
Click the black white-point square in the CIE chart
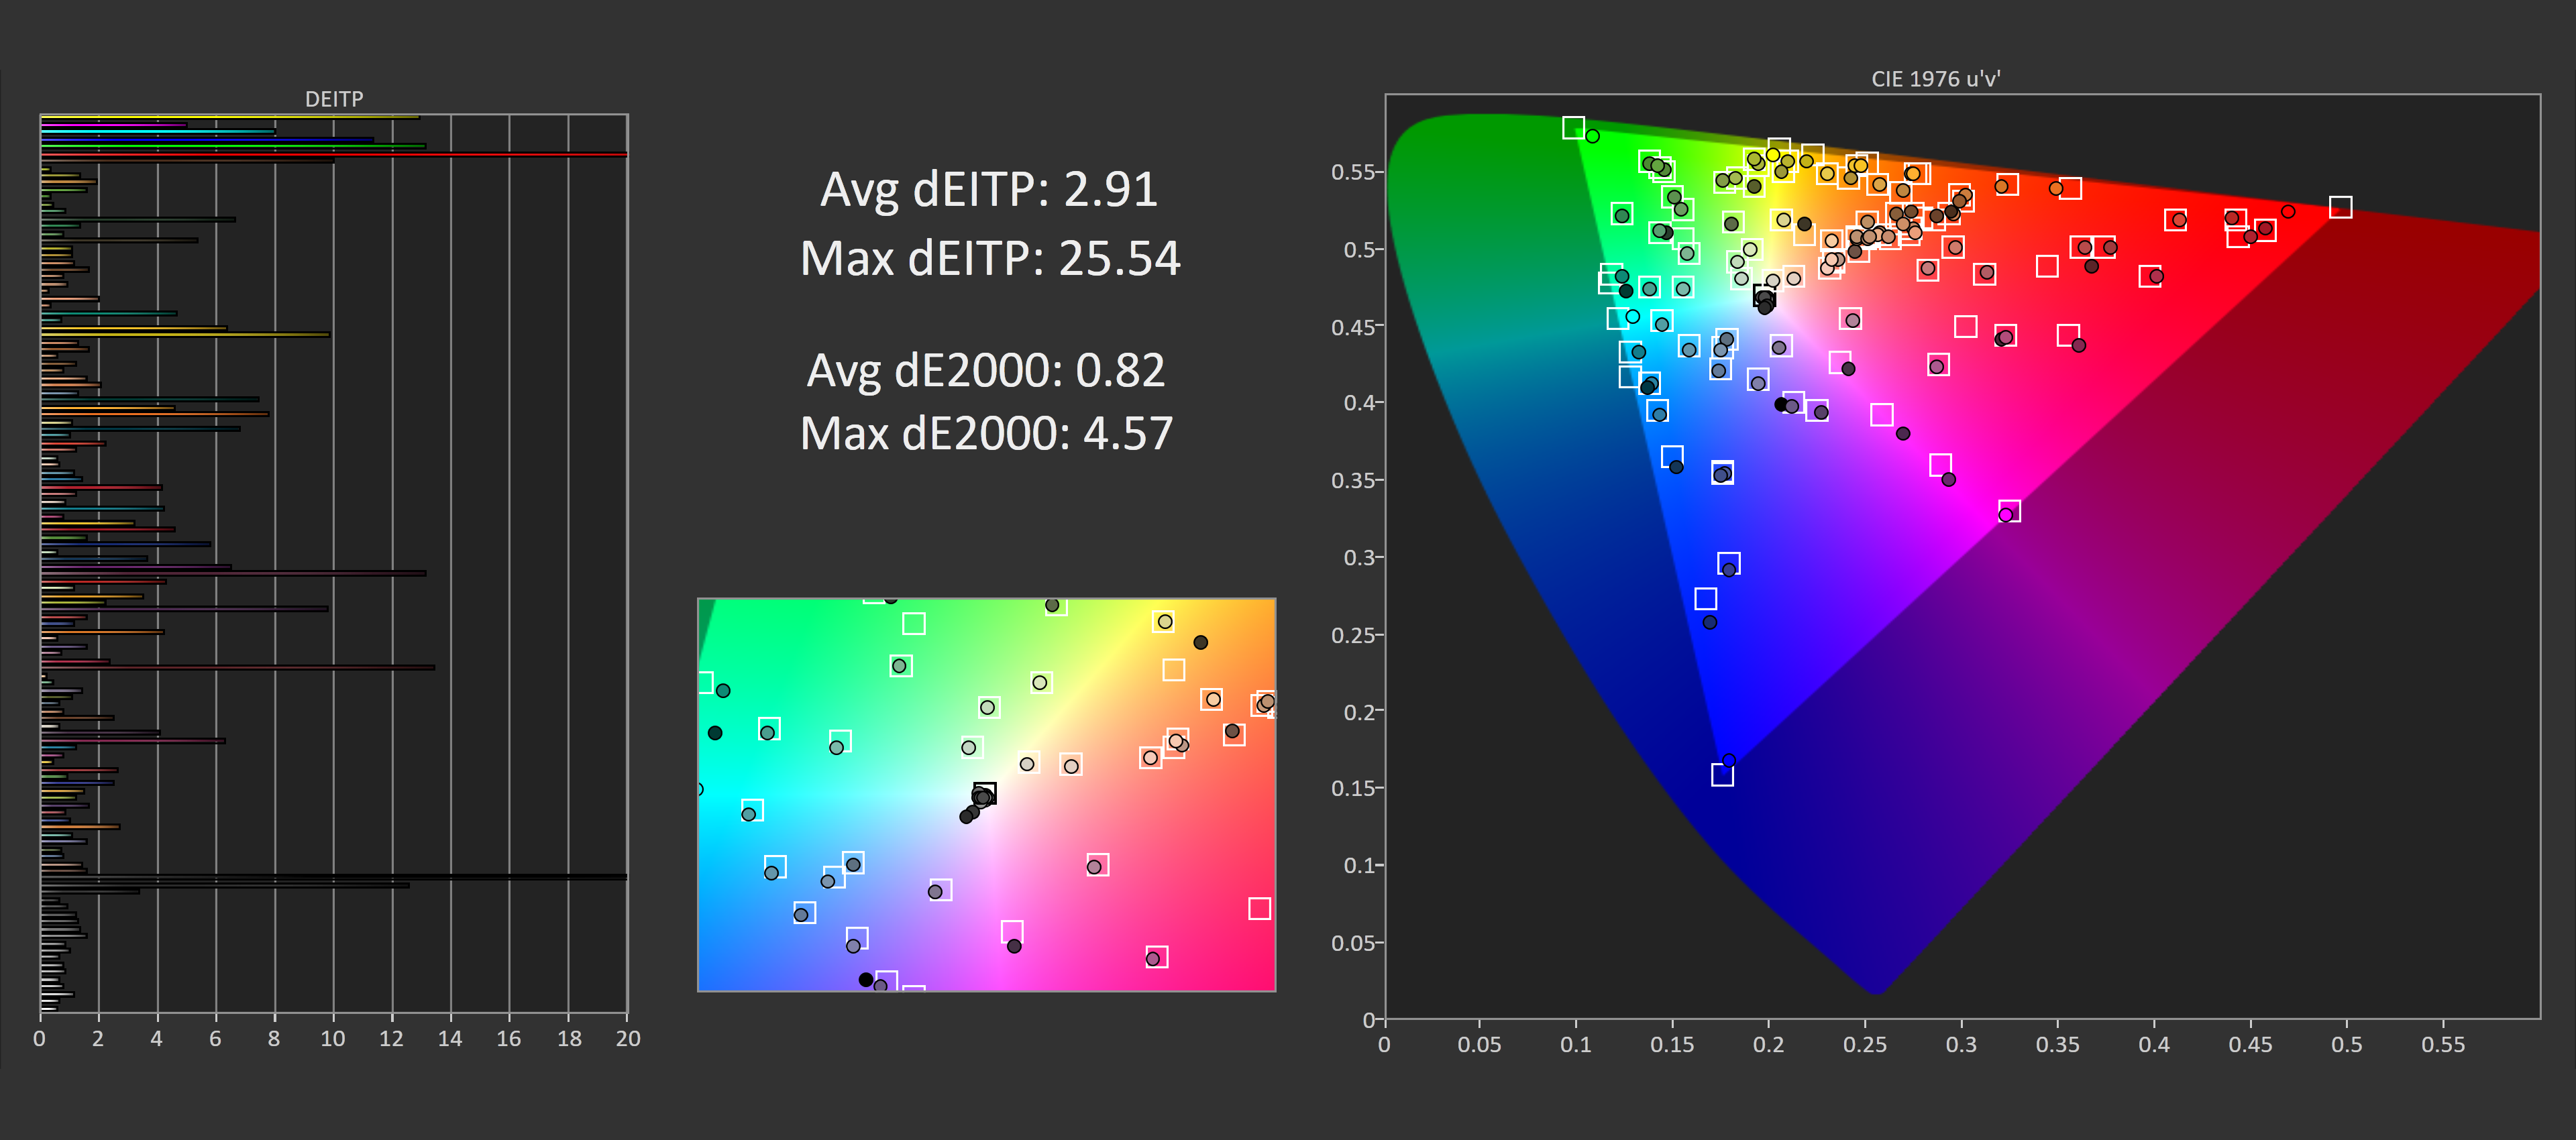click(1764, 296)
